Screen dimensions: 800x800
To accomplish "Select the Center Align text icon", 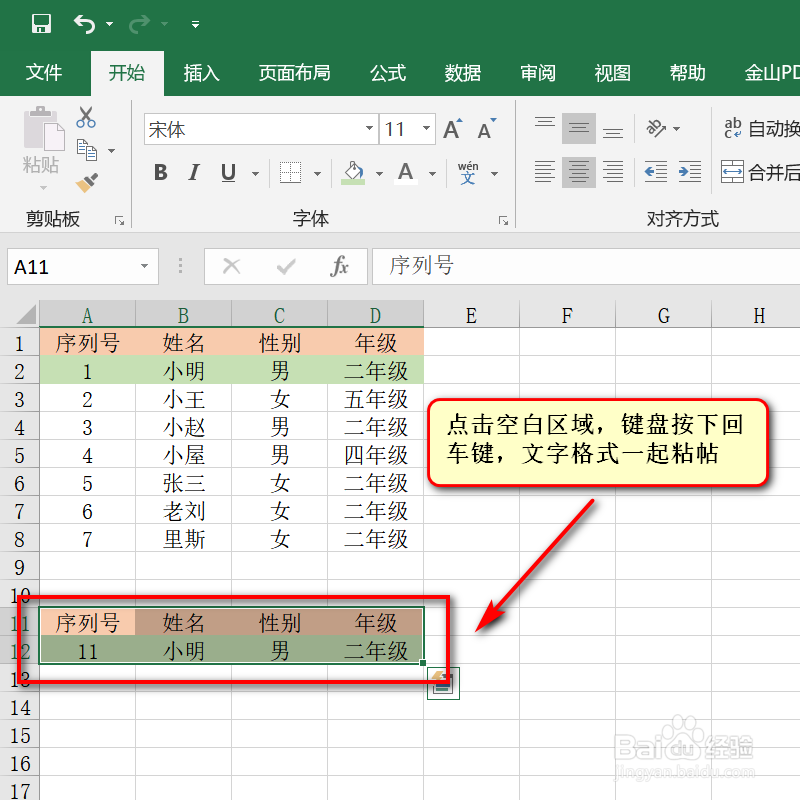I will click(x=579, y=172).
